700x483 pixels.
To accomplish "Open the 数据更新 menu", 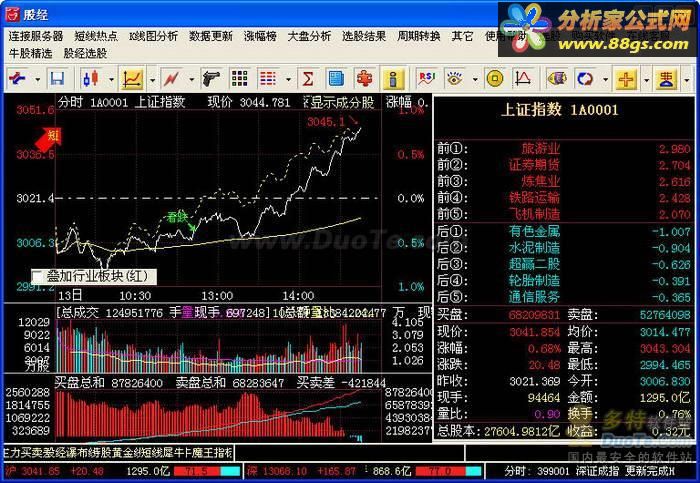I will 210,36.
